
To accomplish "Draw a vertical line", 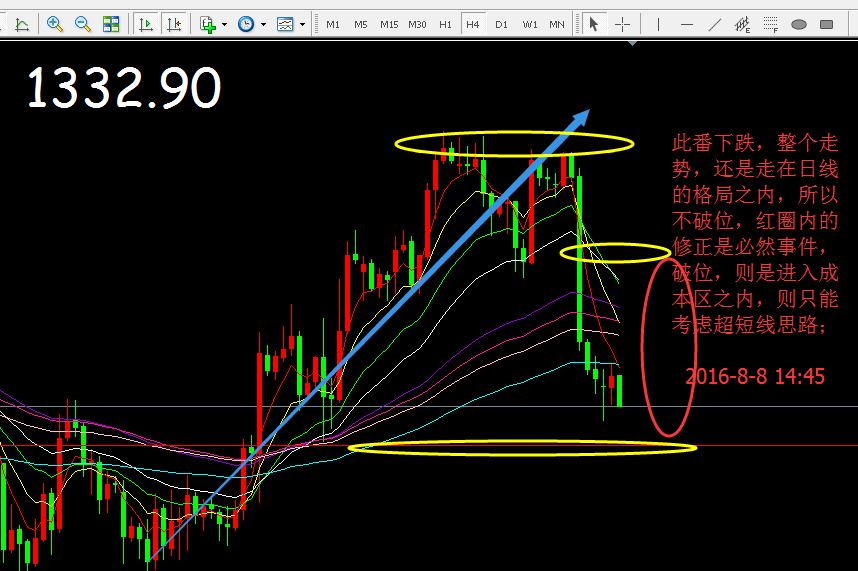I will click(x=658, y=25).
